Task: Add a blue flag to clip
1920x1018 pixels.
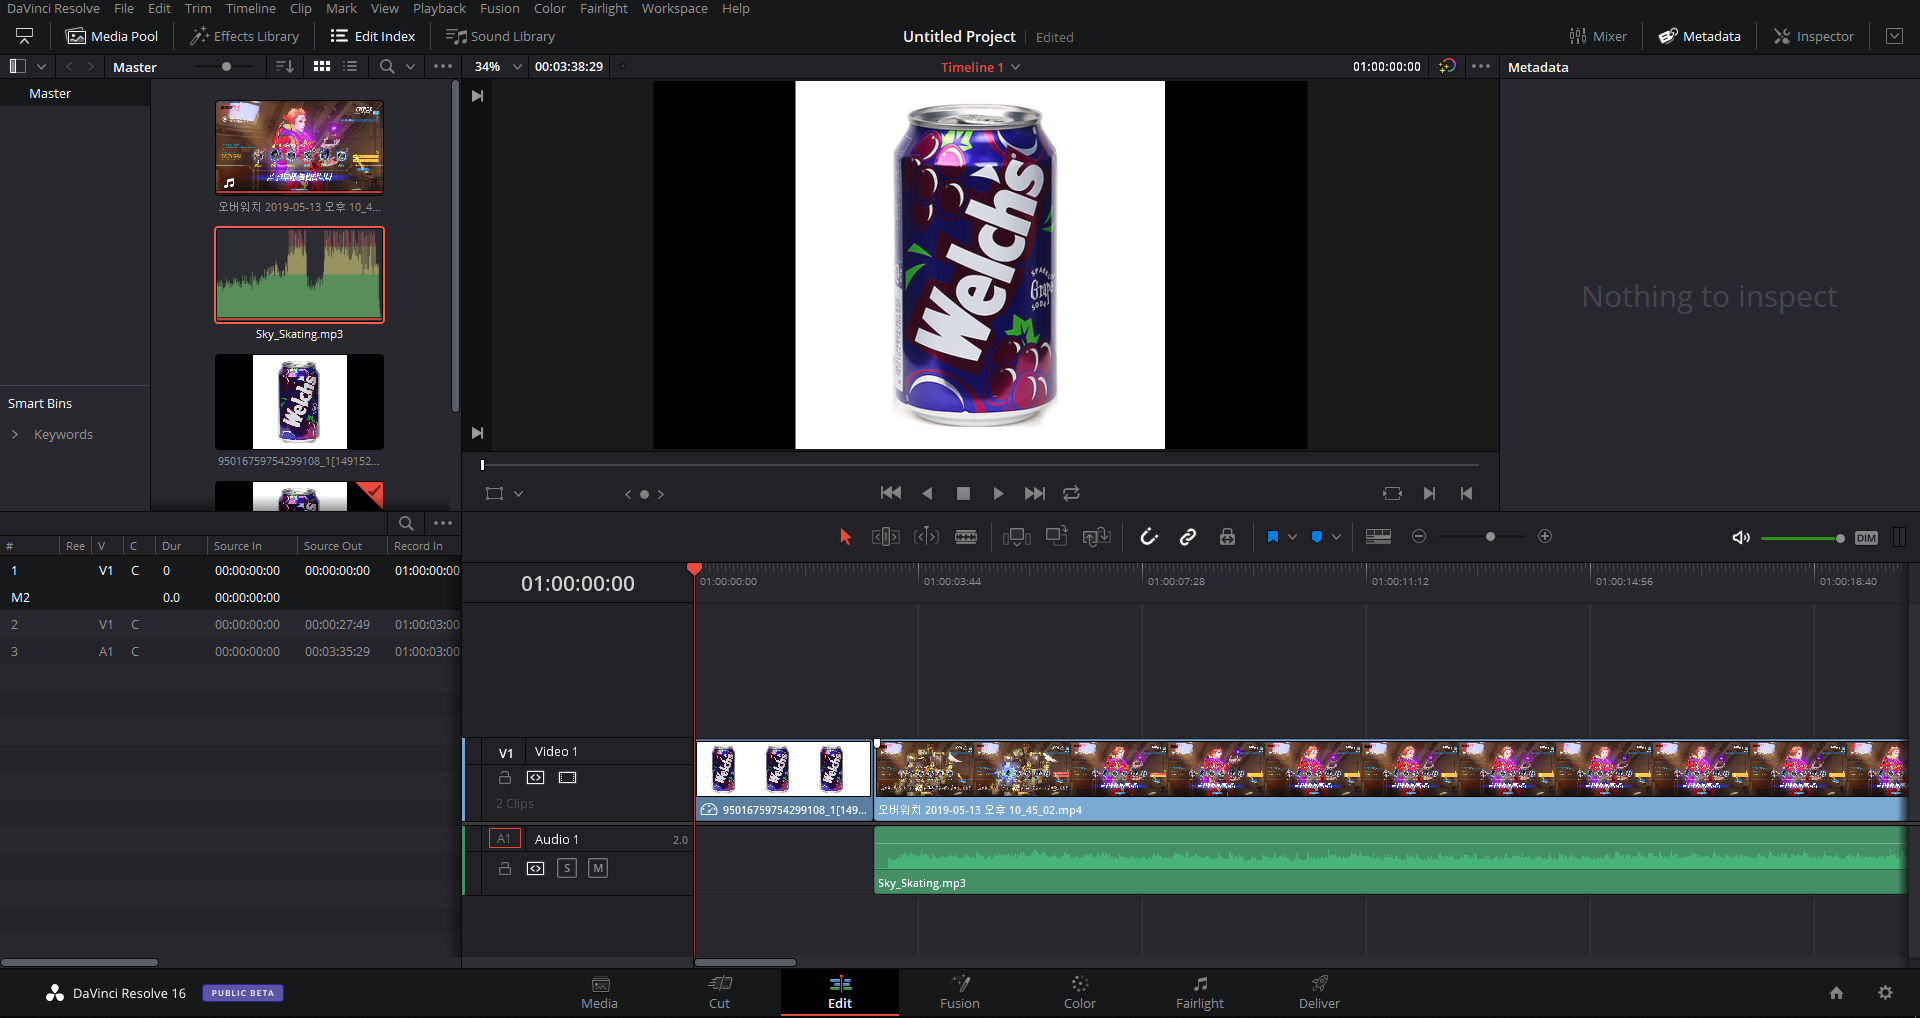Action: coord(1272,537)
